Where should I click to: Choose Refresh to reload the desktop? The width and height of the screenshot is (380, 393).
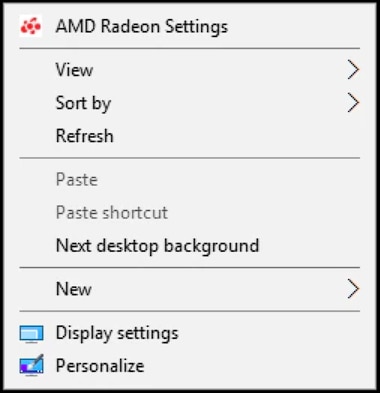190,136
